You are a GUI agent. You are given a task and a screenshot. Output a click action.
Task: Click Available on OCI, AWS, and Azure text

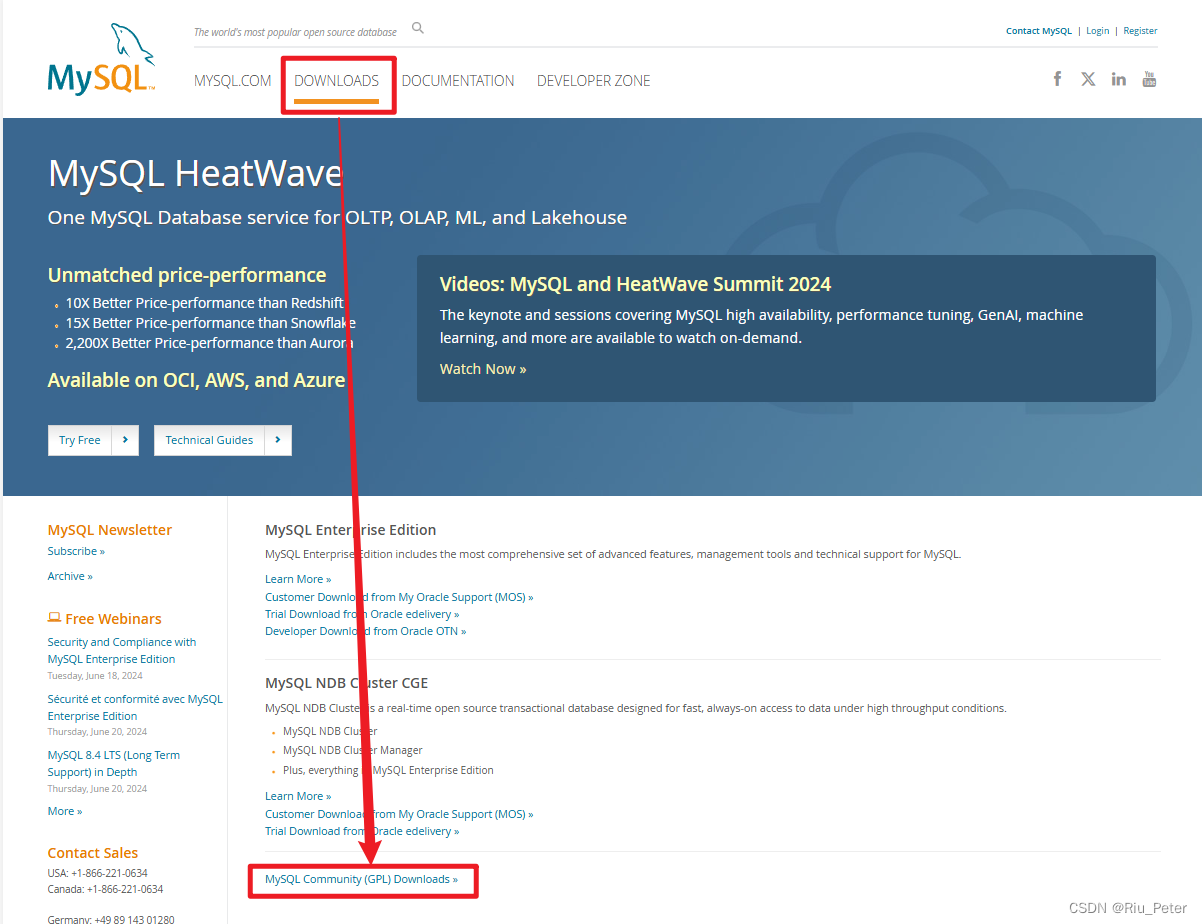pyautogui.click(x=196, y=380)
